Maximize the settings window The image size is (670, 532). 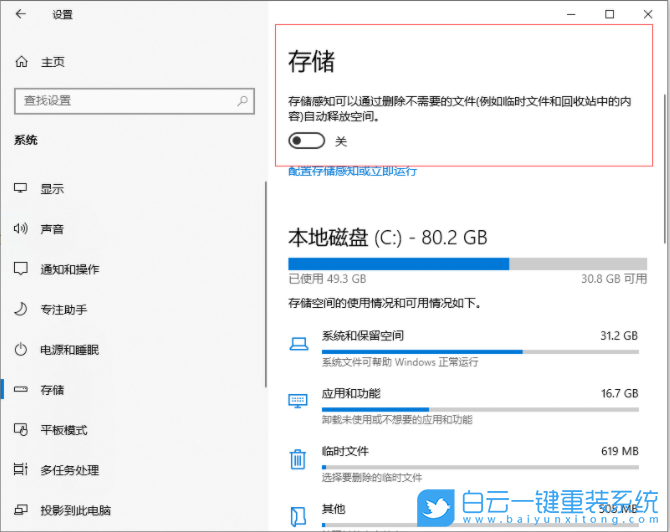[x=609, y=14]
